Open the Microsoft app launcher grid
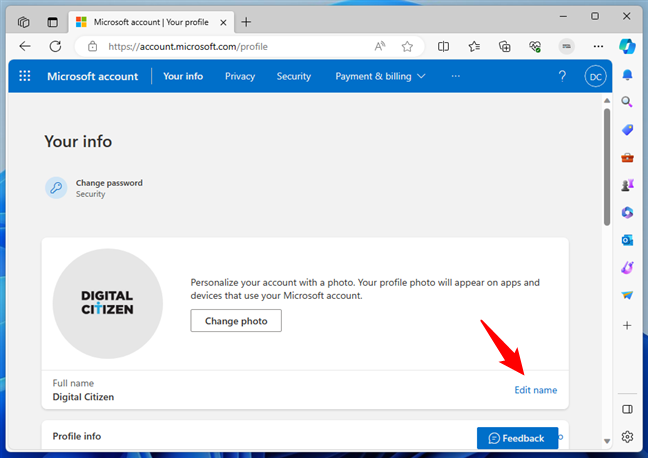Screen dimensions: 648x458 pyautogui.click(x=25, y=76)
